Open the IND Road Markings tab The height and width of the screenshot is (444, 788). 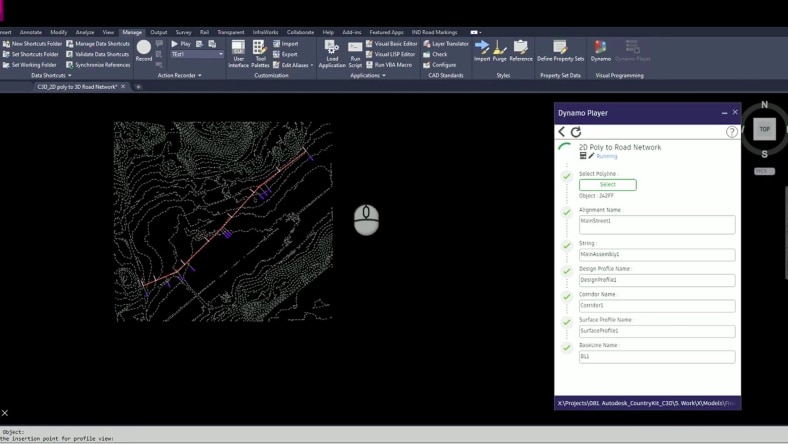(x=435, y=32)
